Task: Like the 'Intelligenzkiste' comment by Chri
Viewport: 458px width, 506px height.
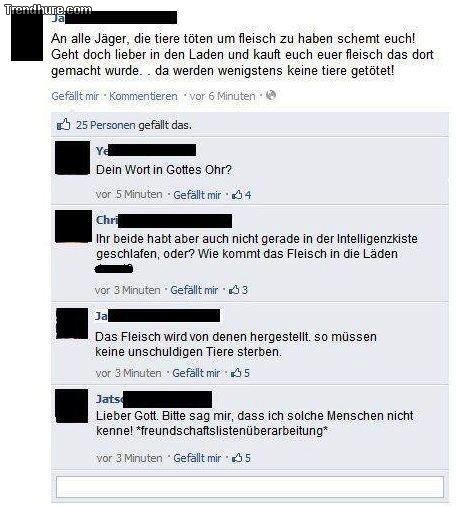Action: coord(194,290)
